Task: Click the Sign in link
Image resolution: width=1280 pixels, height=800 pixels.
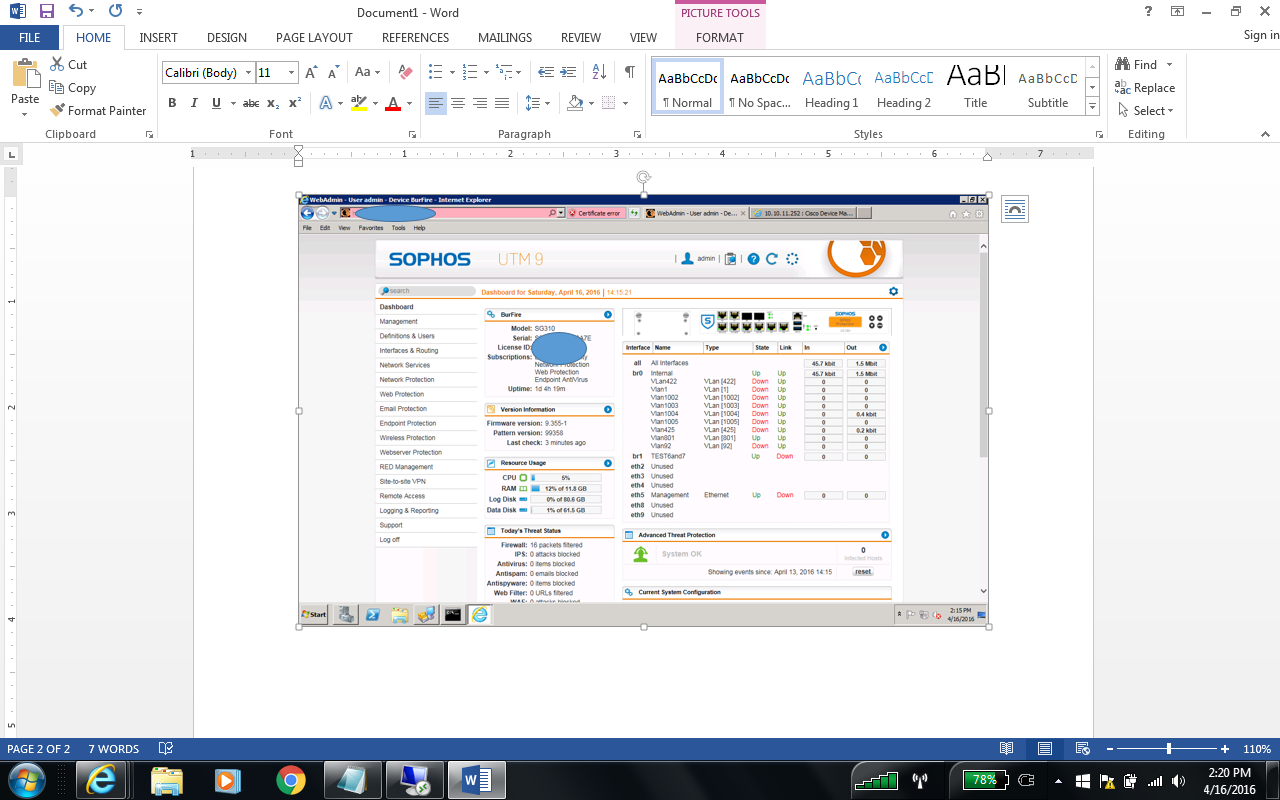Action: tap(1261, 35)
